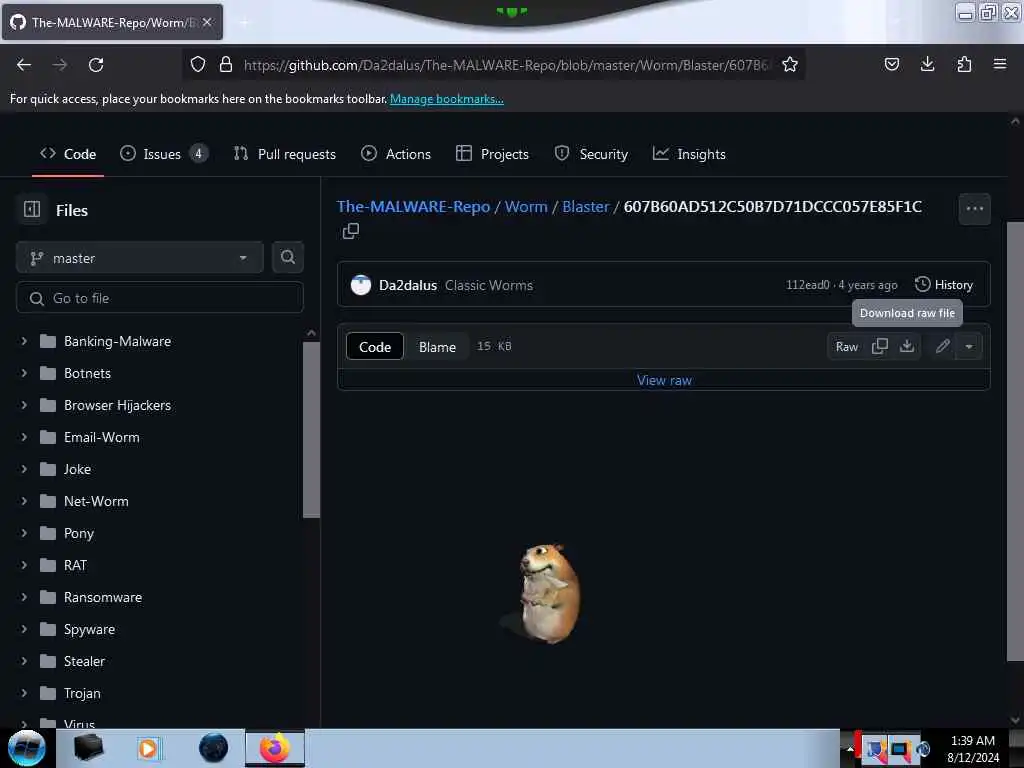The height and width of the screenshot is (768, 1024).
Task: Open the tracking protection shield icon
Action: point(198,65)
